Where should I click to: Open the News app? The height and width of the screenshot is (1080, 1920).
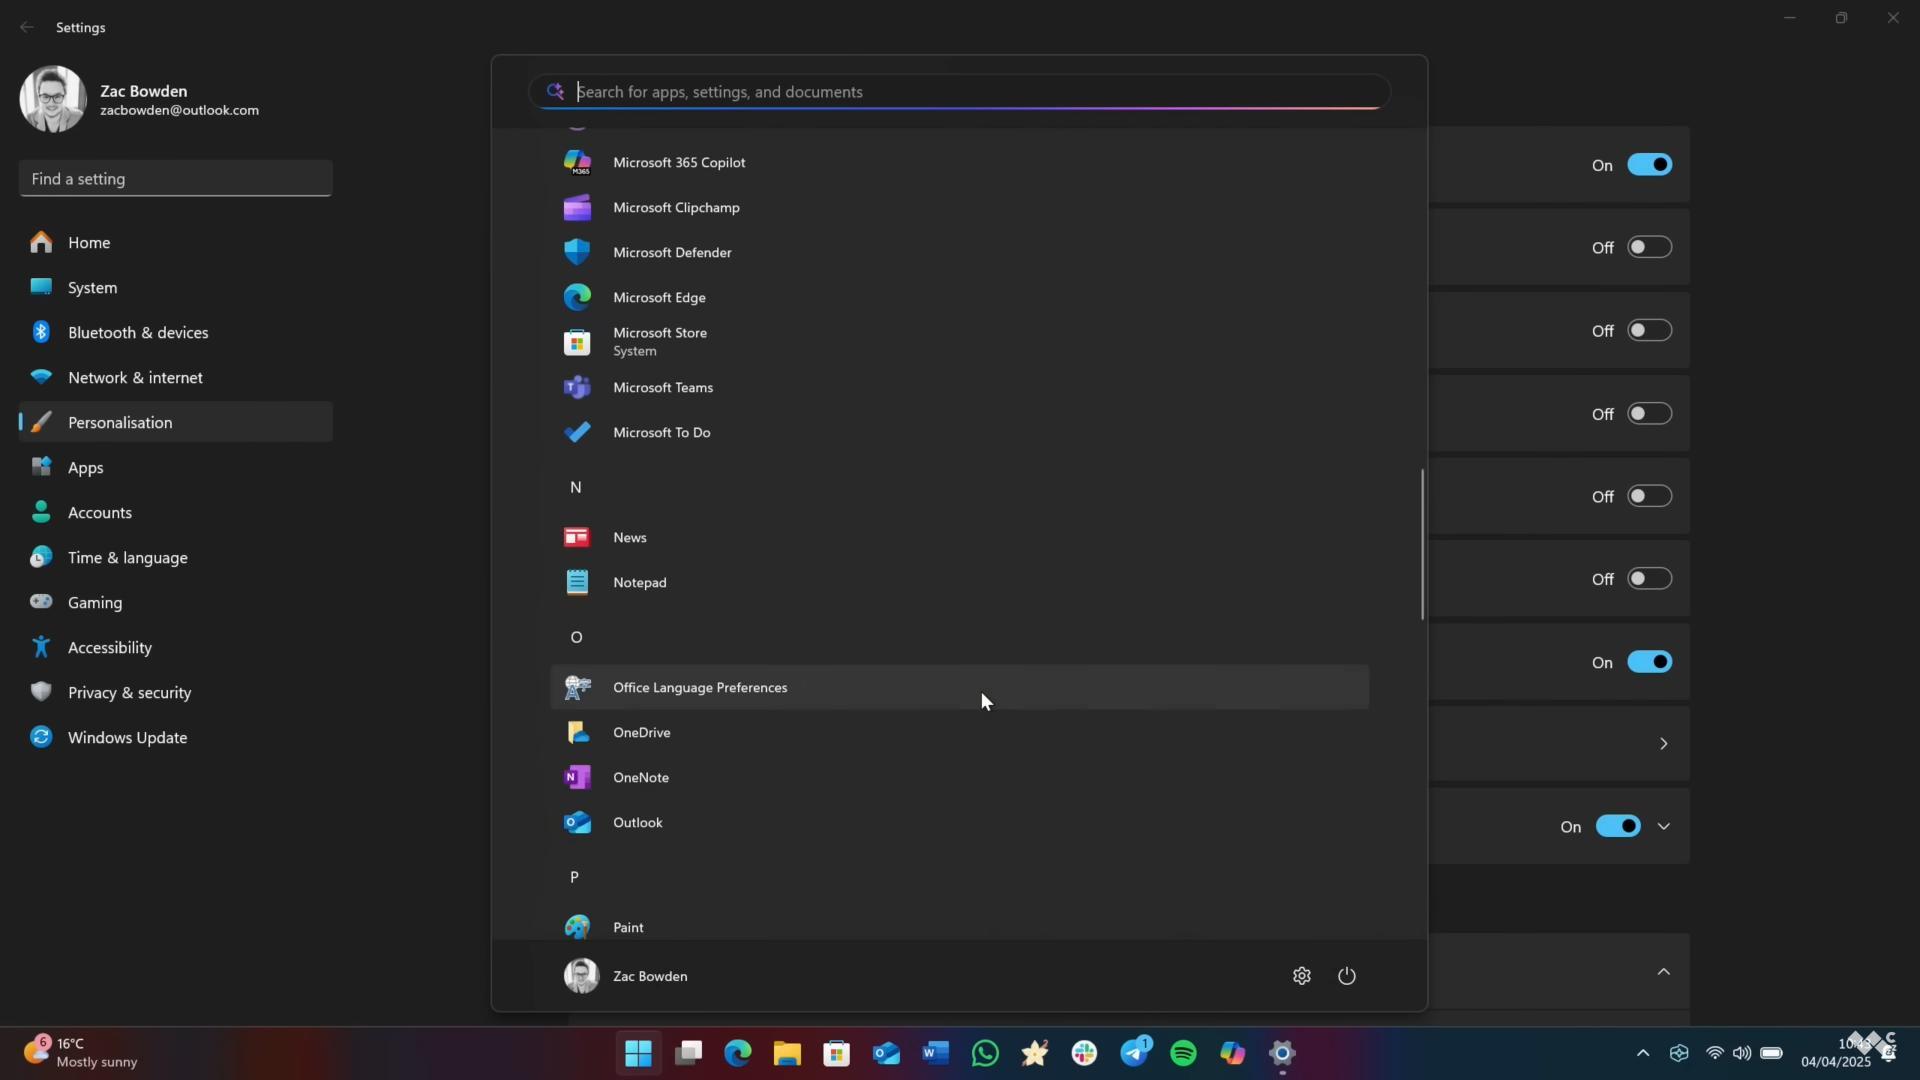click(x=959, y=537)
